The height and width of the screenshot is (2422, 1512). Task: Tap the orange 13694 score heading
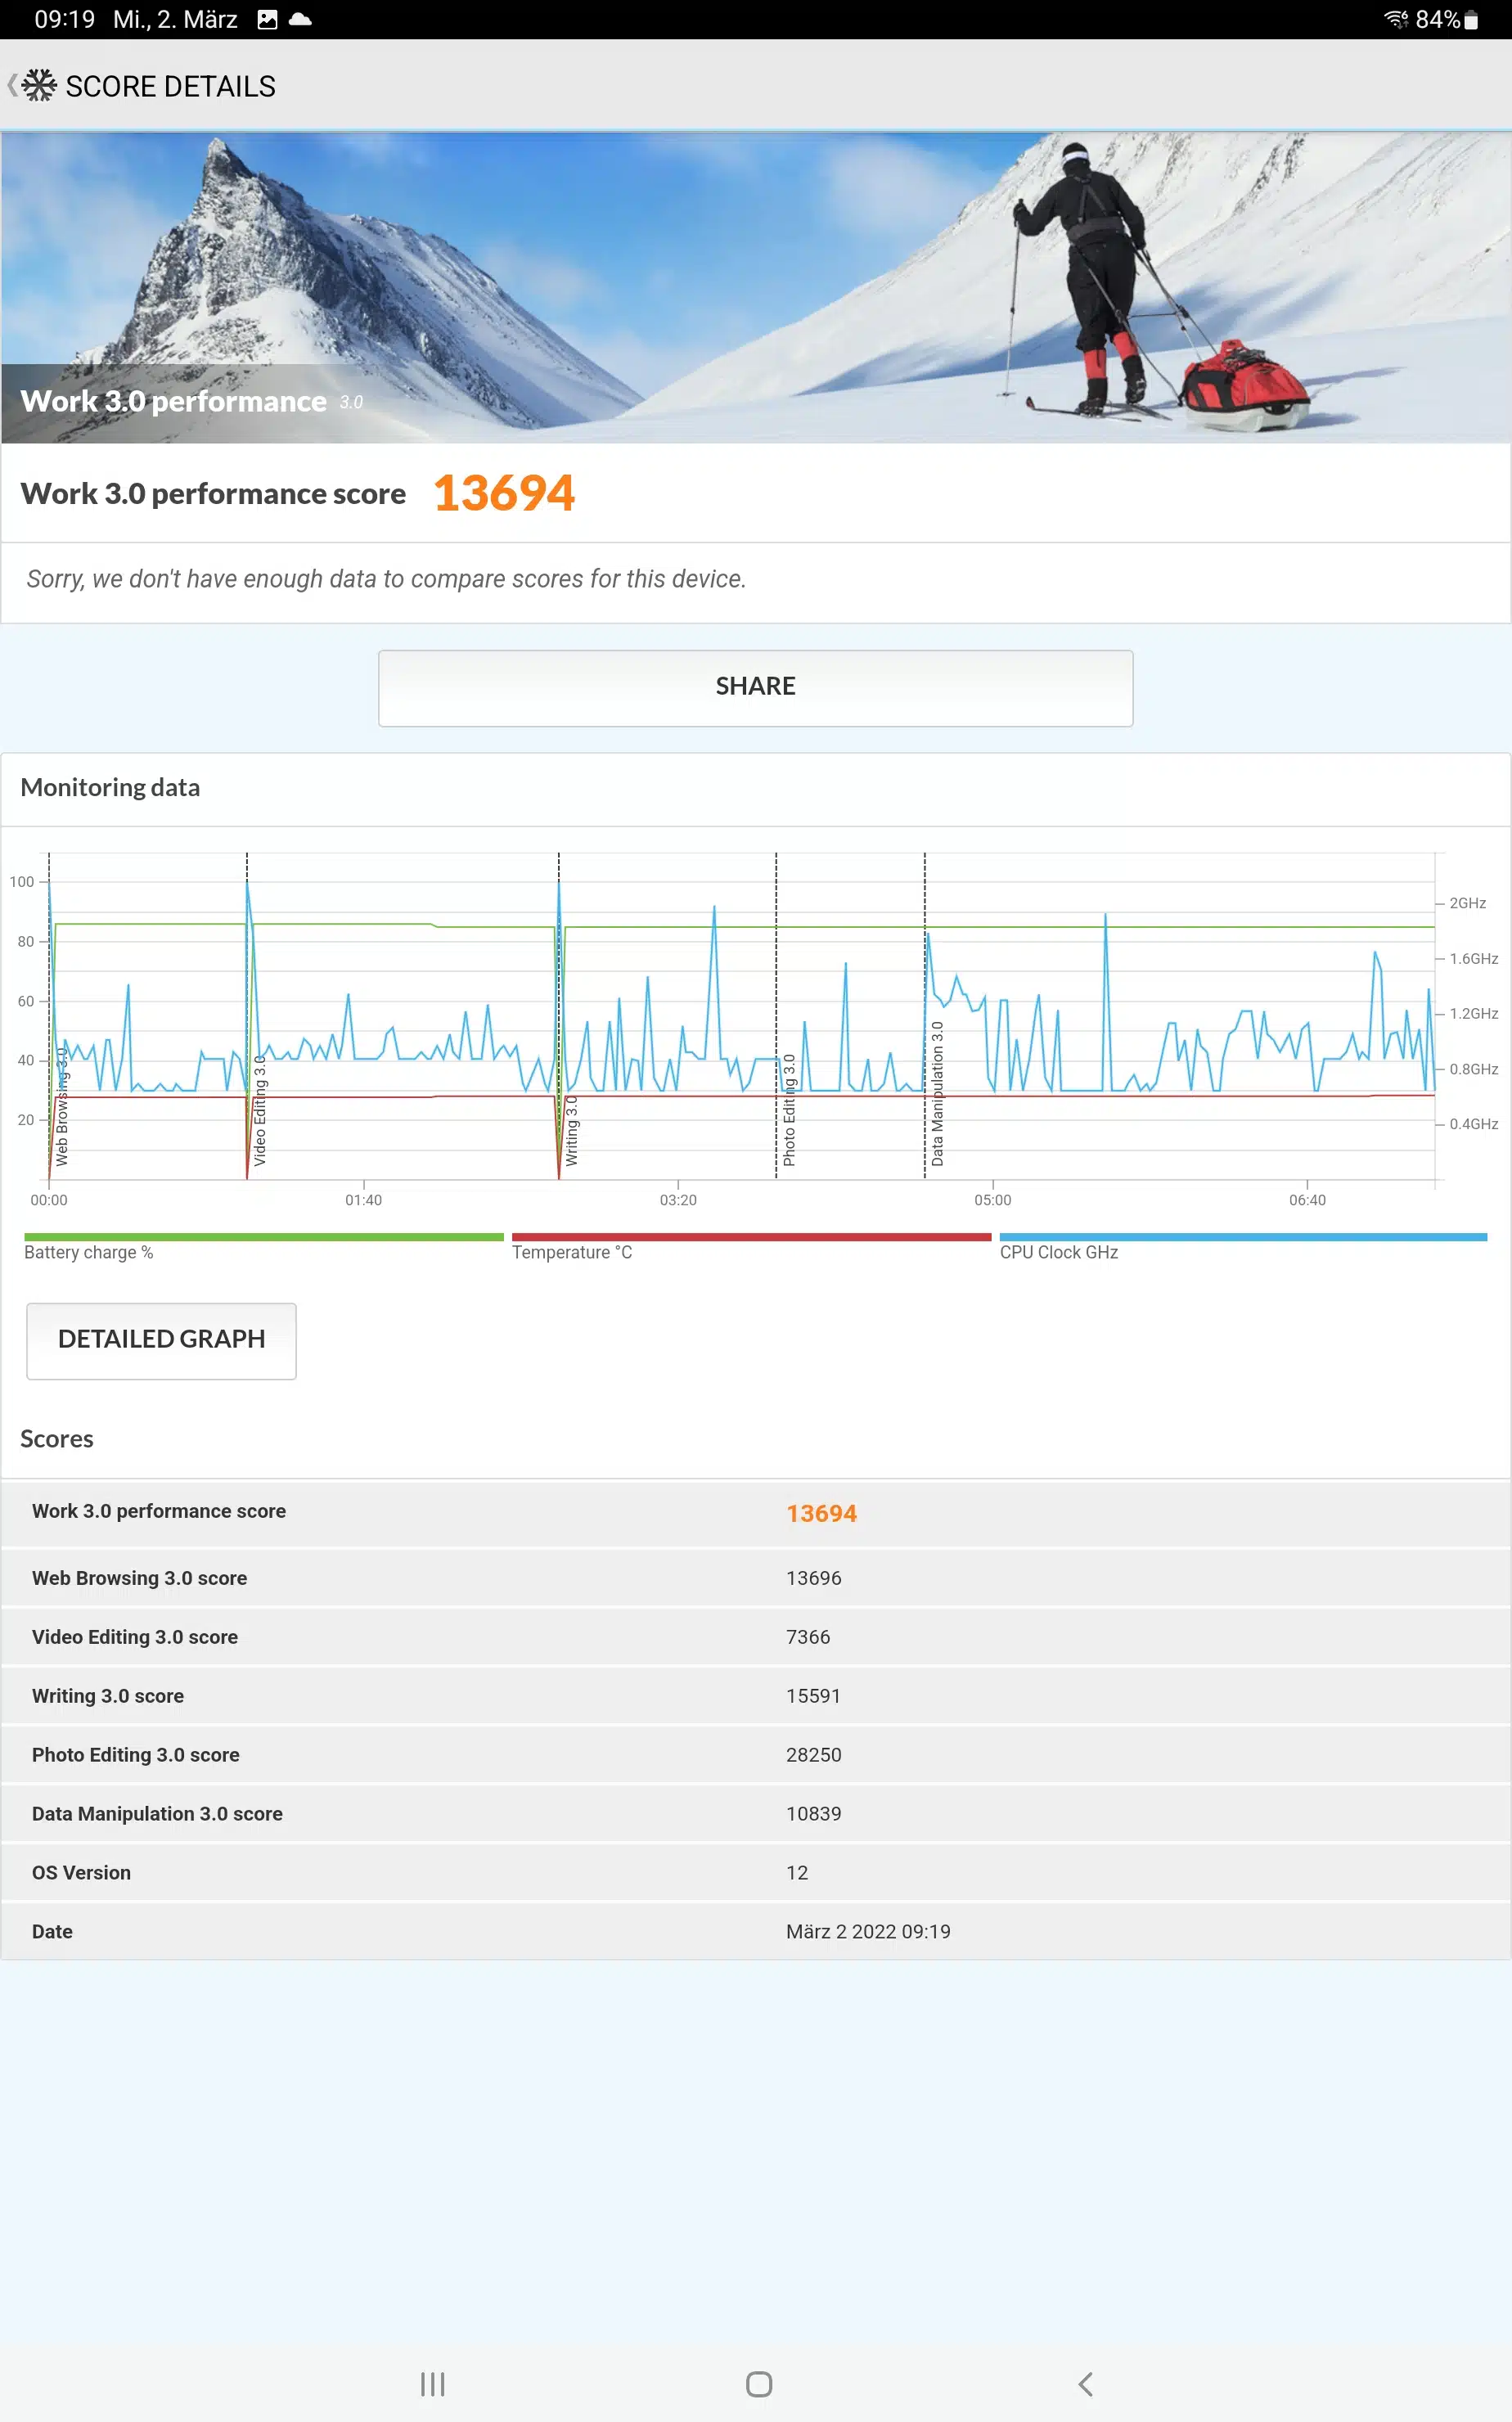tap(504, 494)
